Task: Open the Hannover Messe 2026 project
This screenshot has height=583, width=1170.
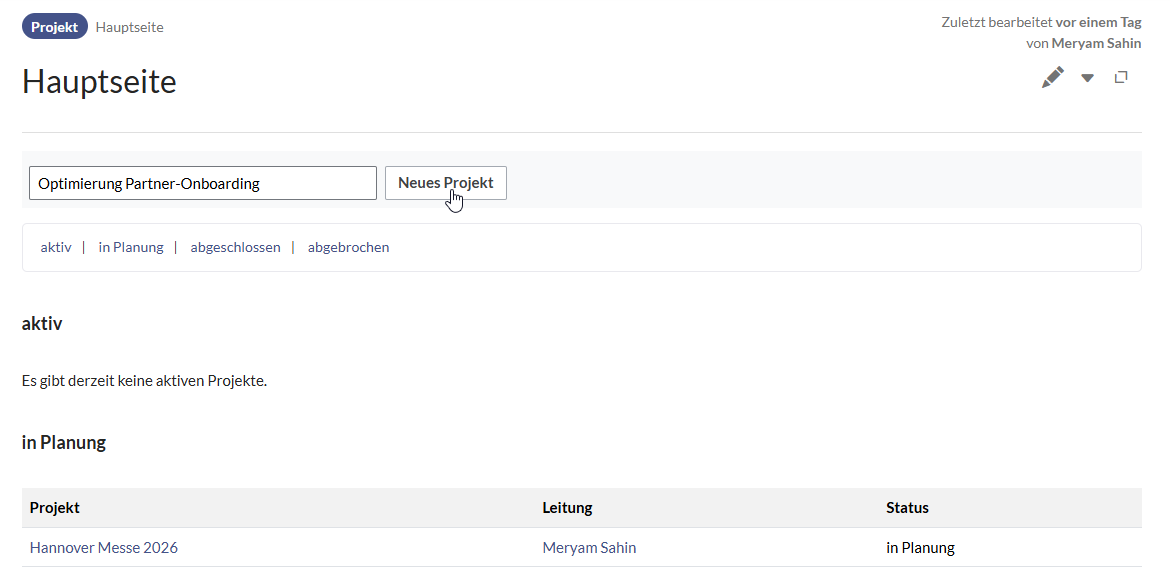Action: (104, 547)
